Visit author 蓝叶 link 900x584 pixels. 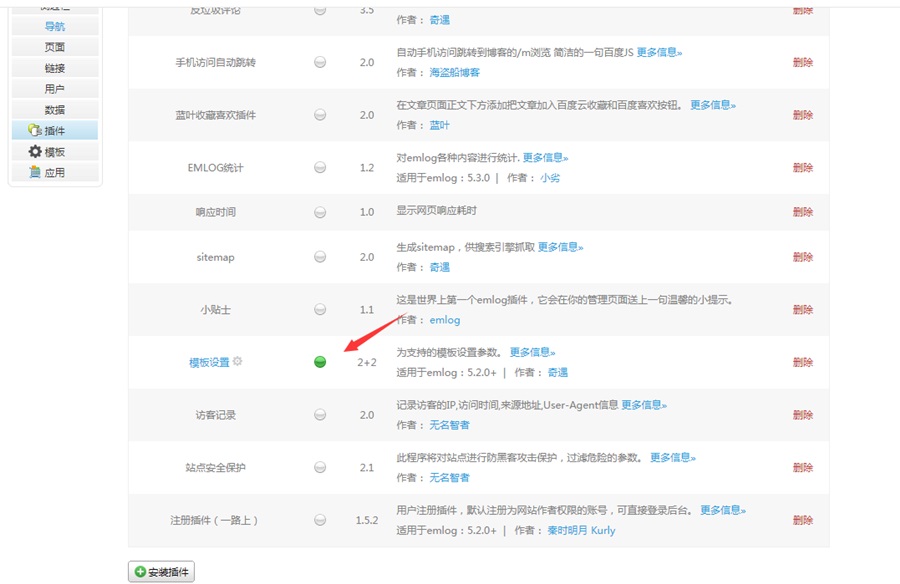pos(440,125)
